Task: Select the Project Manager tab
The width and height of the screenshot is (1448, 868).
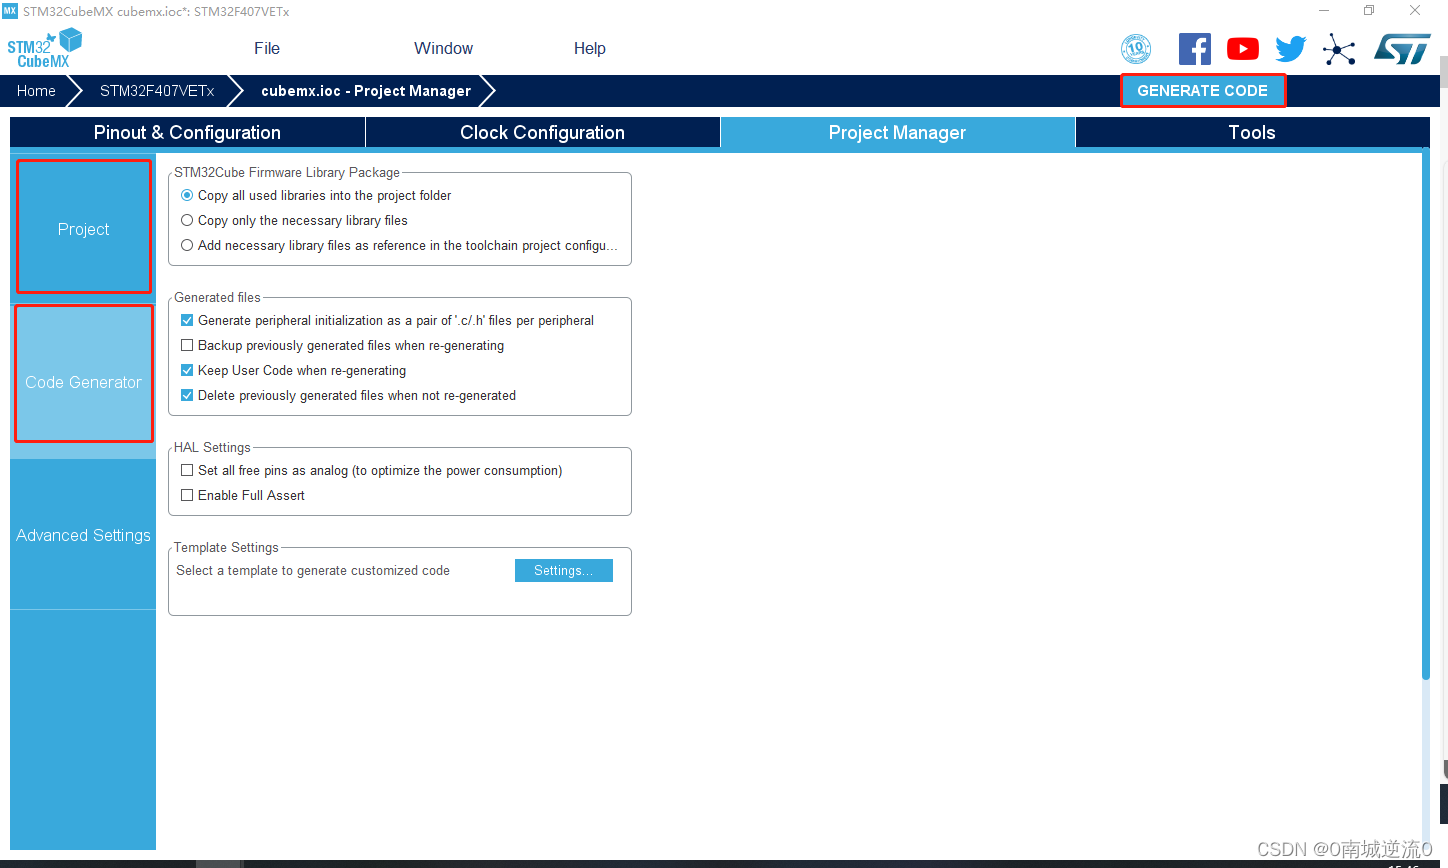Action: tap(897, 132)
